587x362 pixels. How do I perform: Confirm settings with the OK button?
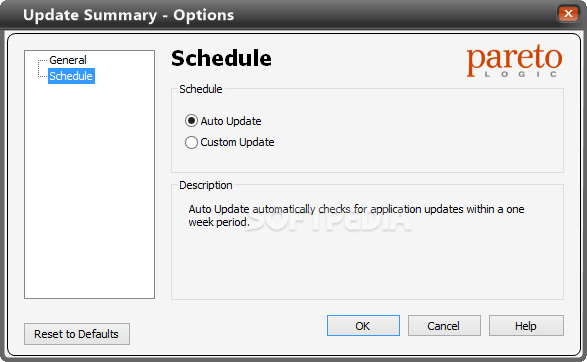pos(363,326)
